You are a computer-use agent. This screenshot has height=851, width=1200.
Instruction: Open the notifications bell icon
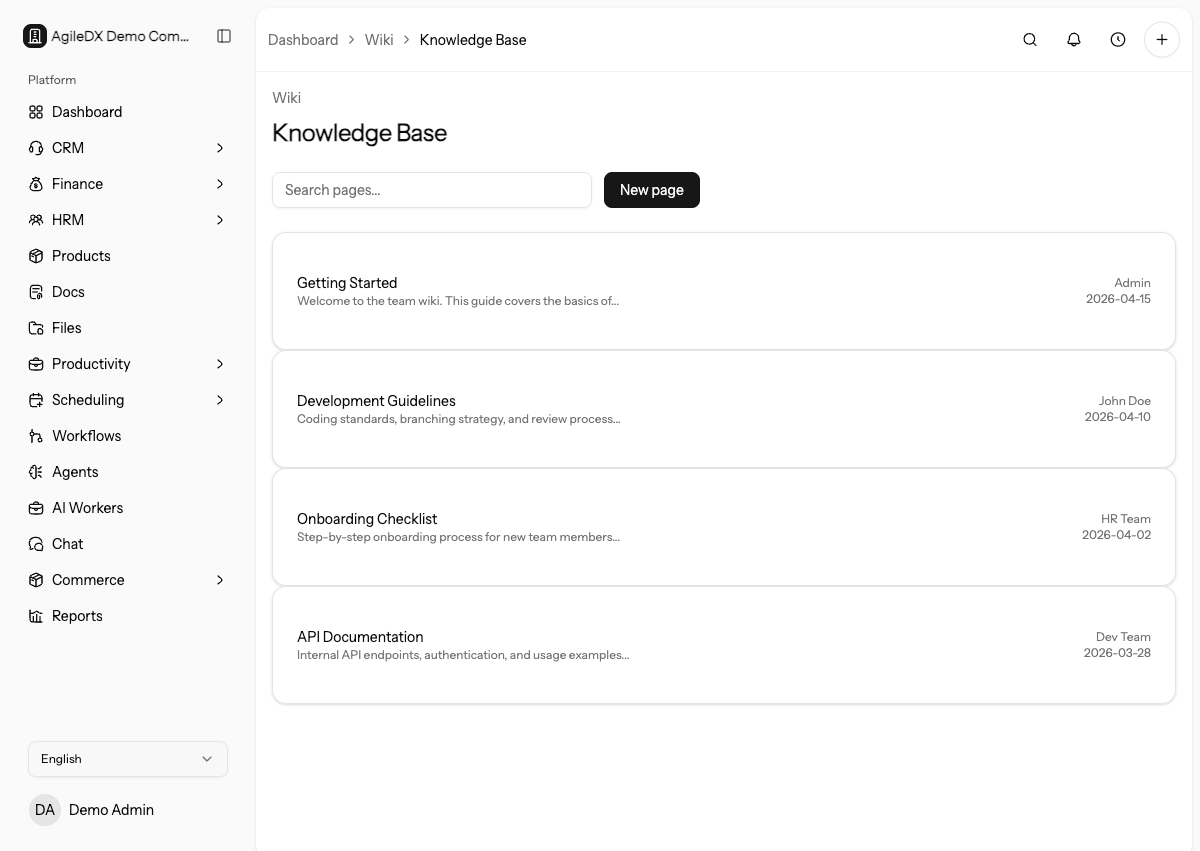coord(1074,40)
